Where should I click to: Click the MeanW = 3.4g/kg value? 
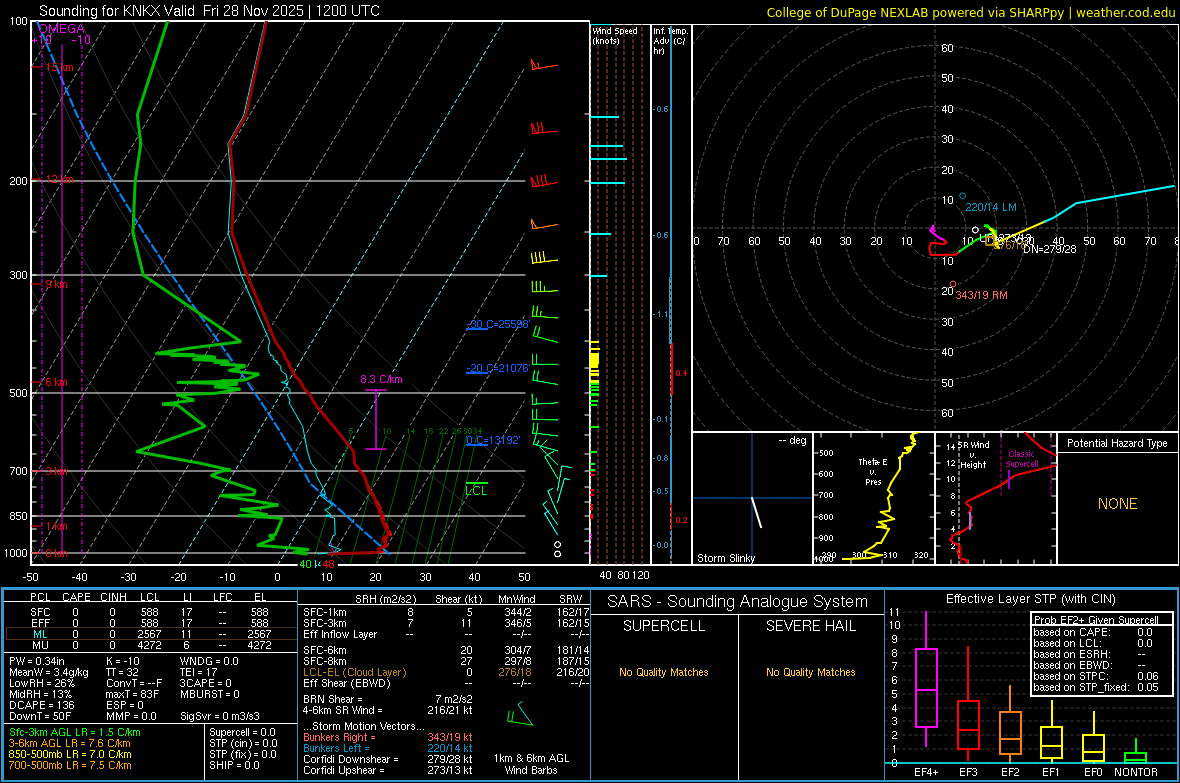[x=48, y=672]
